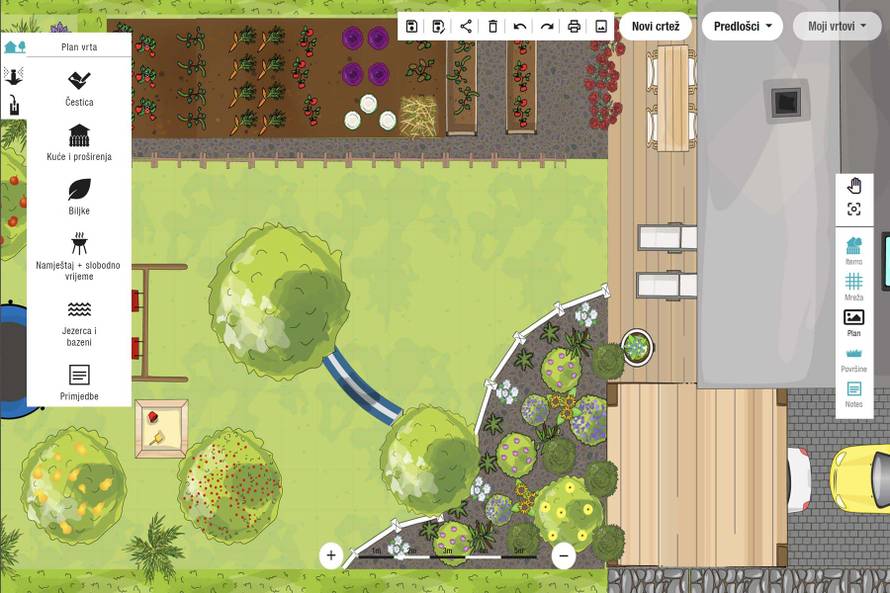Print the garden plan

pos(574,26)
